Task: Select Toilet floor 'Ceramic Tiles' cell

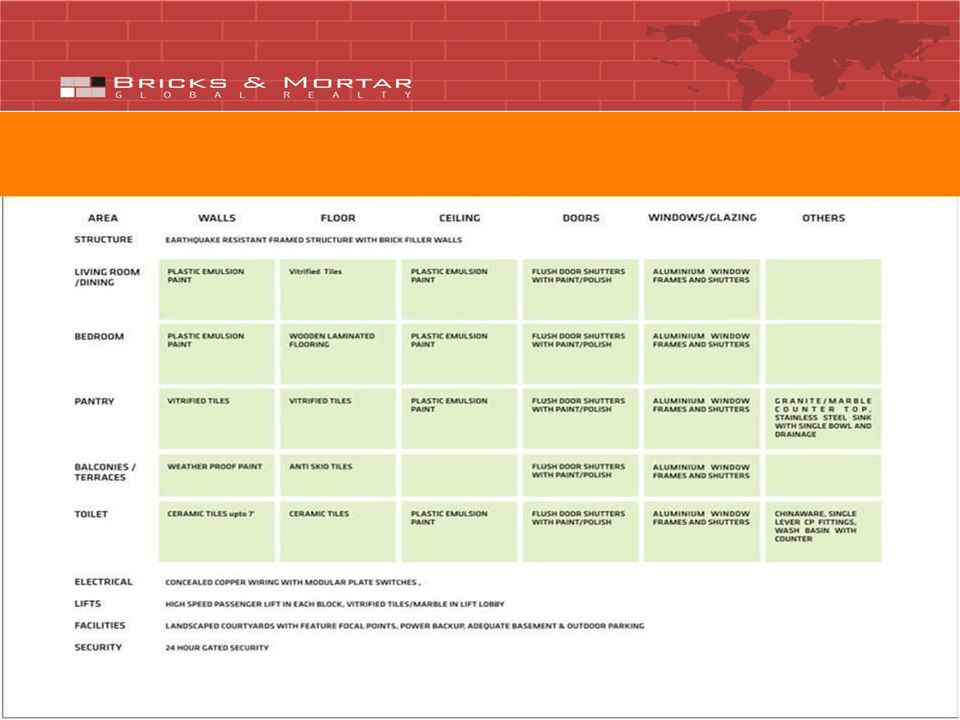Action: tap(338, 531)
